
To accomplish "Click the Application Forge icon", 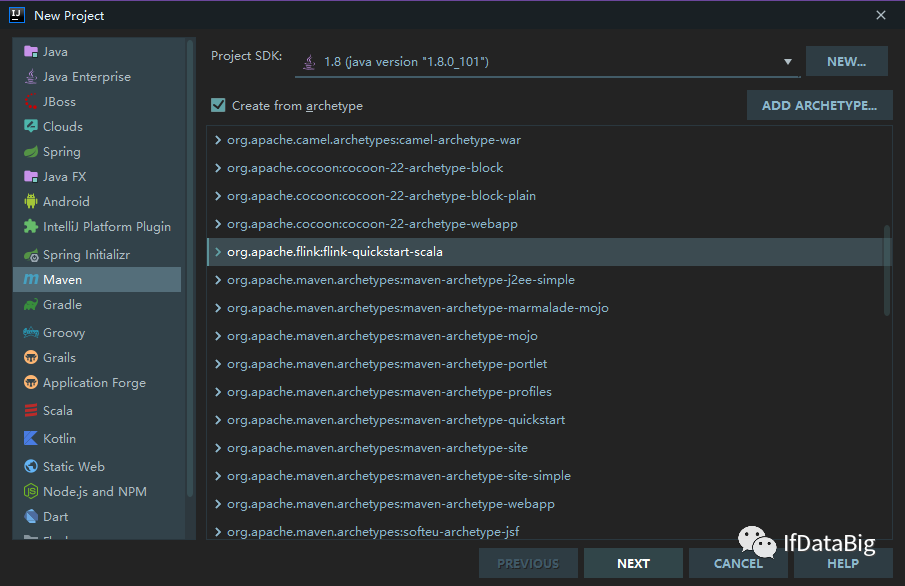I will (31, 383).
